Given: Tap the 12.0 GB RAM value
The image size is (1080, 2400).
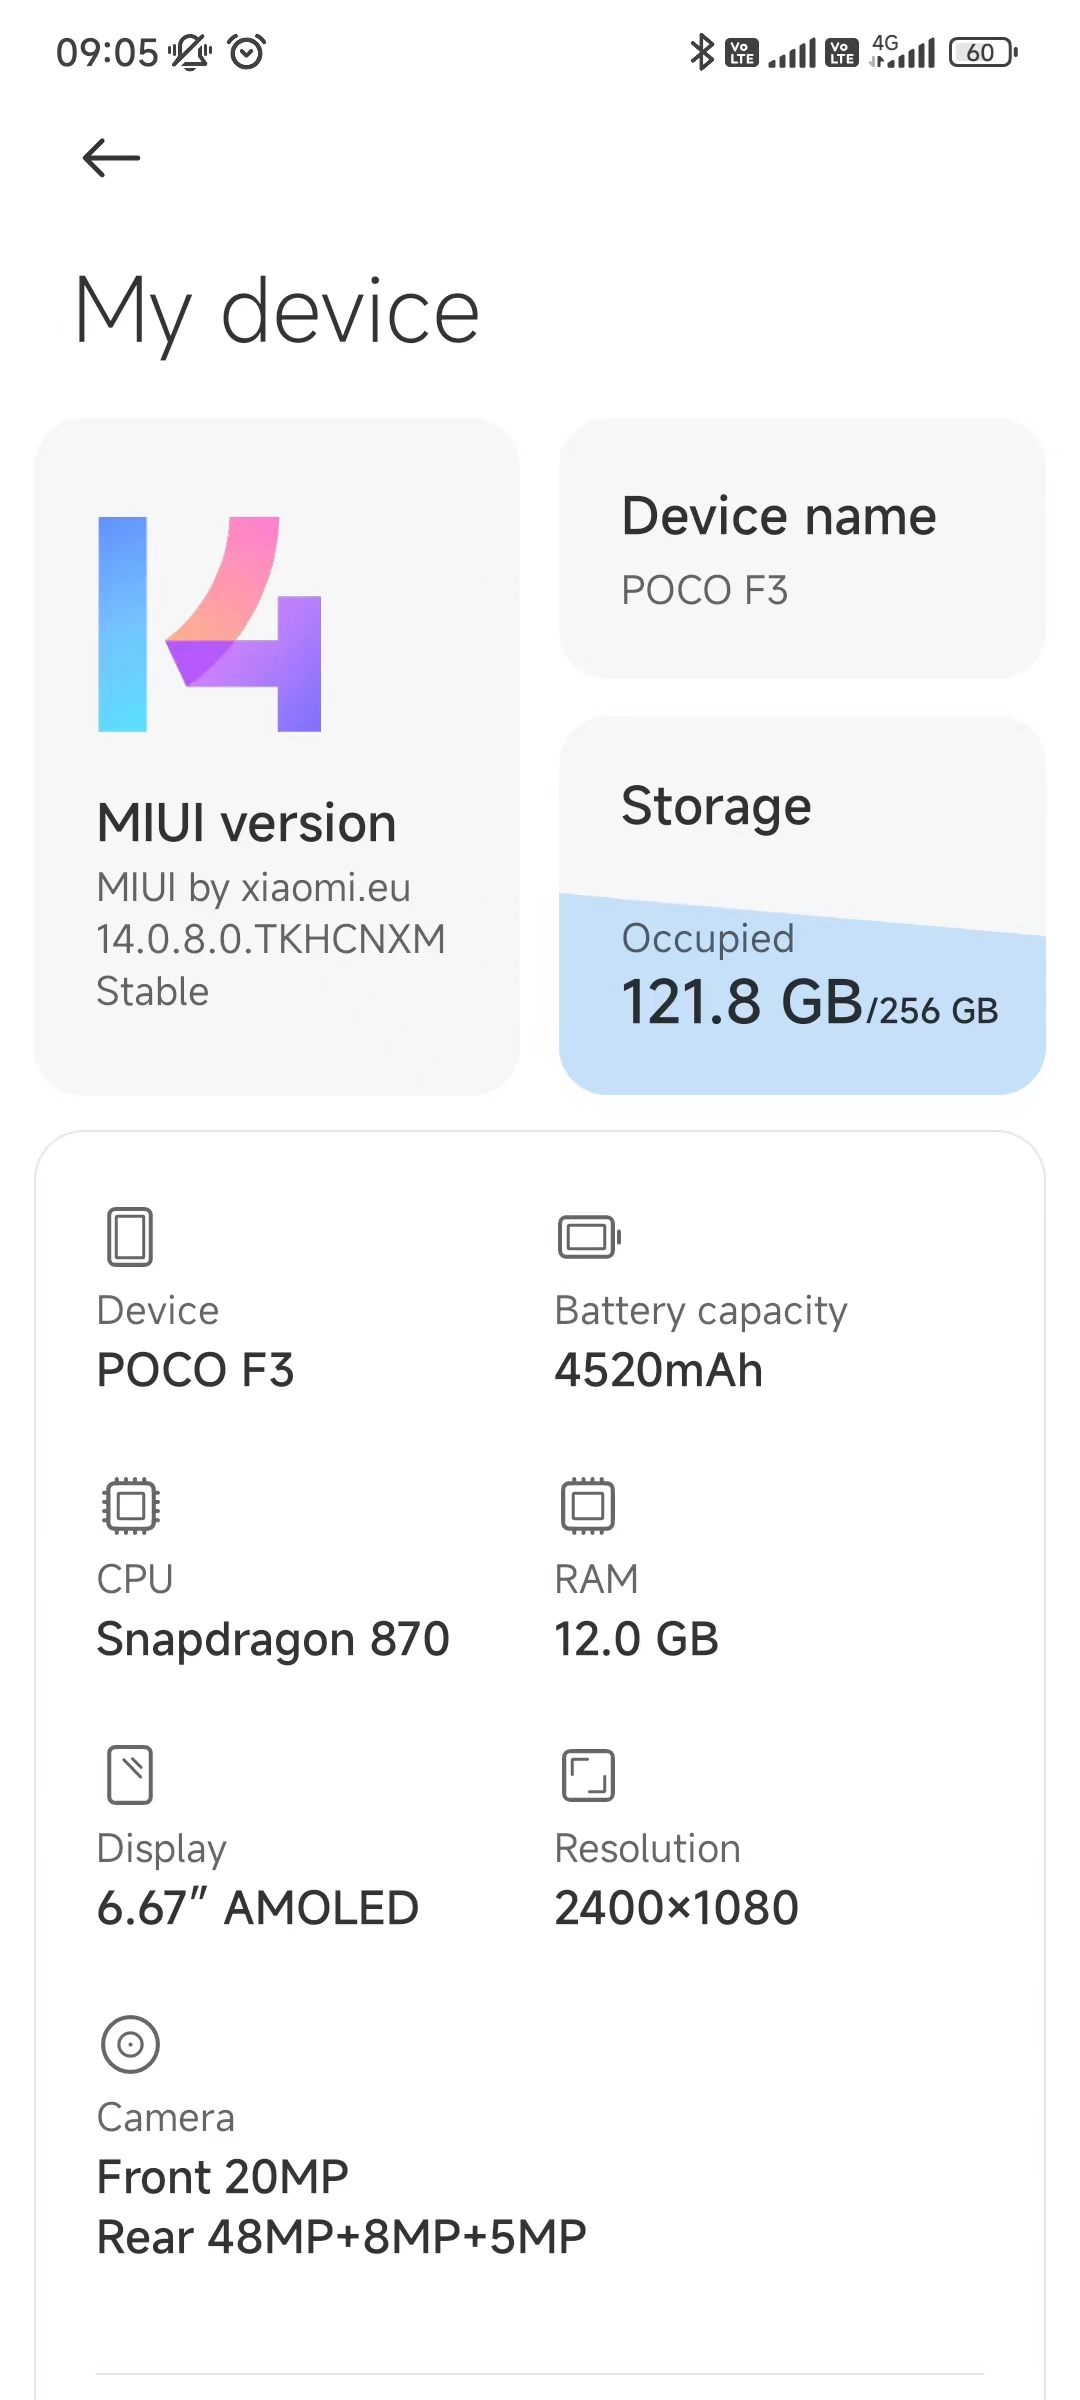Looking at the screenshot, I should coord(636,1639).
